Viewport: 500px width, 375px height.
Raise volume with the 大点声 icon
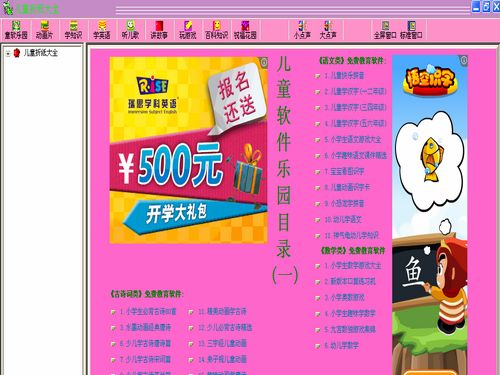(x=328, y=30)
